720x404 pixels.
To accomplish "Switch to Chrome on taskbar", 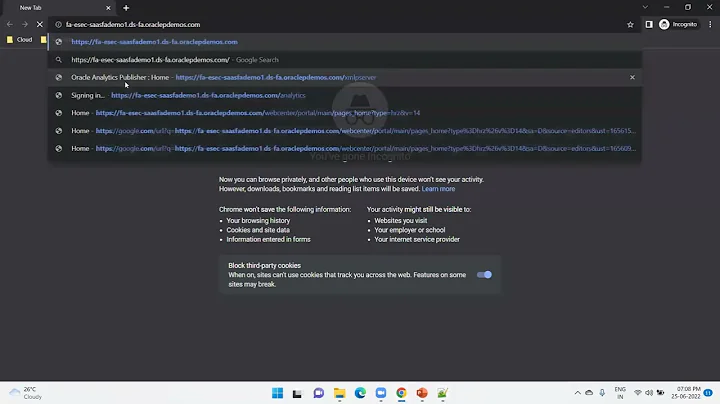I will coord(401,393).
